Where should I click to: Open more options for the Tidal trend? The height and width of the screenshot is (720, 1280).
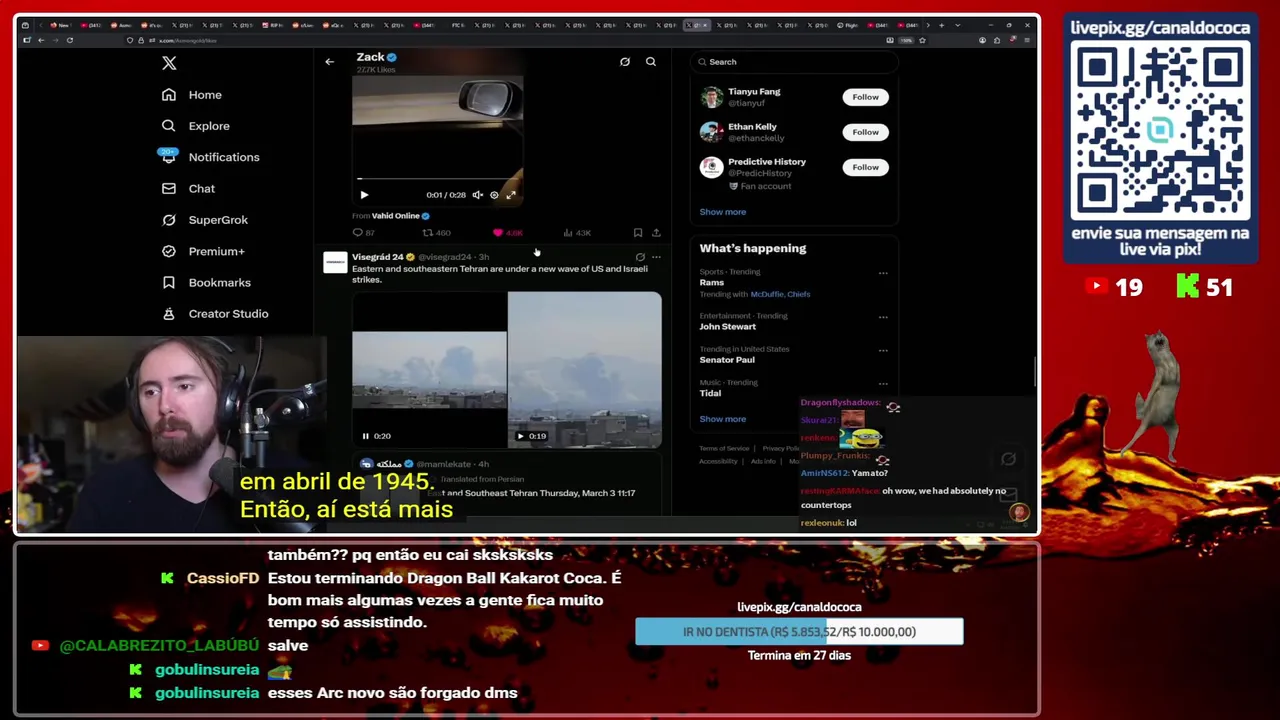[x=883, y=384]
